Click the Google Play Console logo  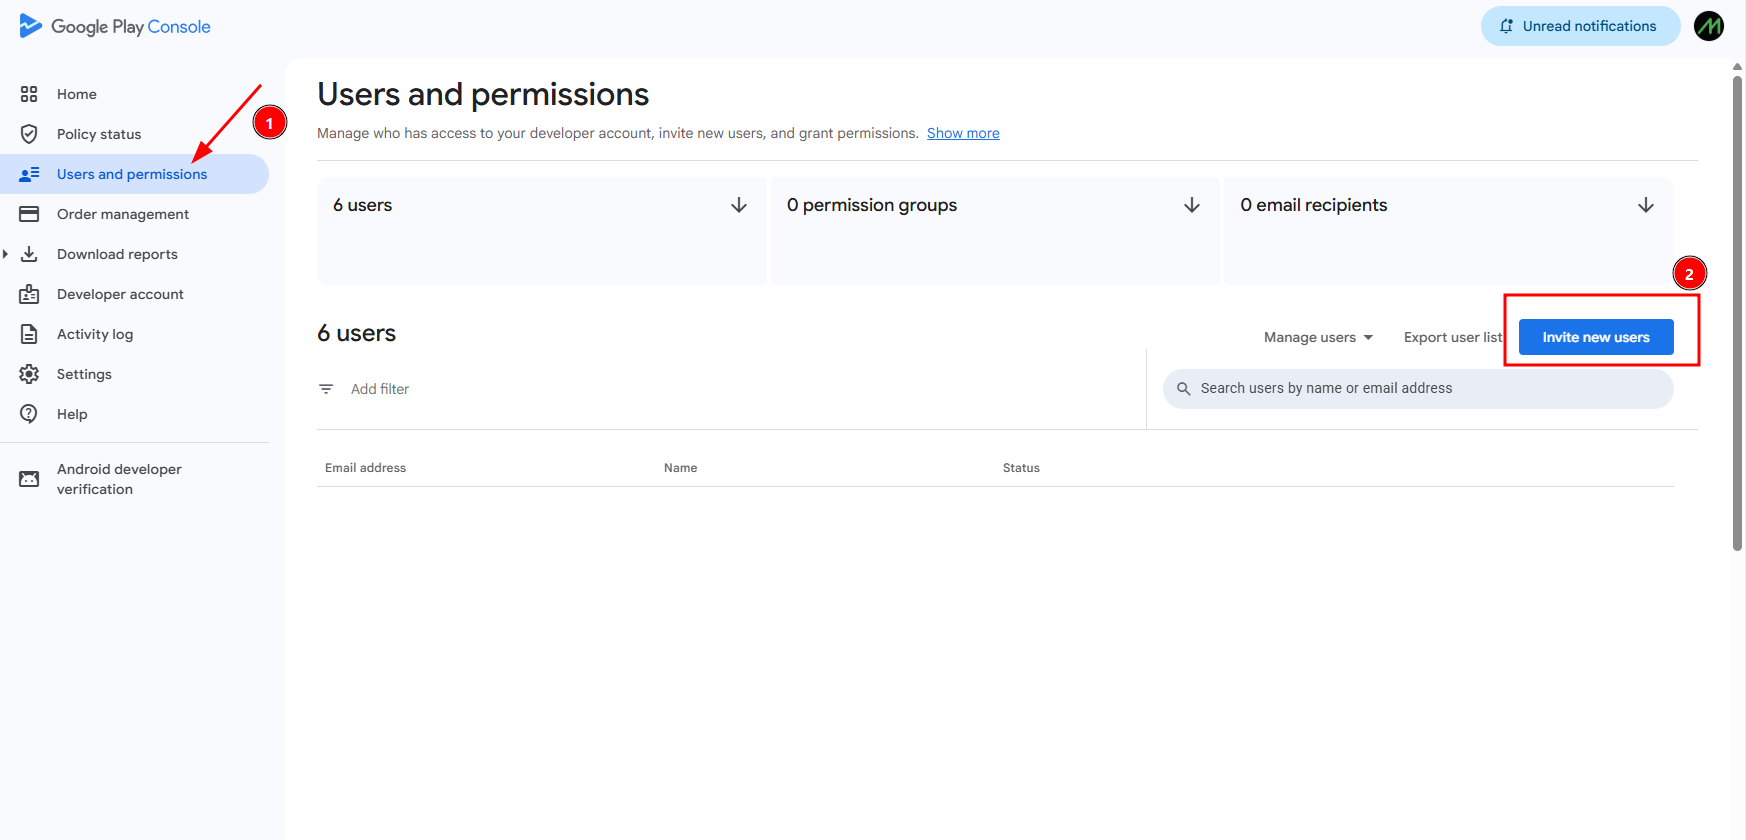pos(115,26)
